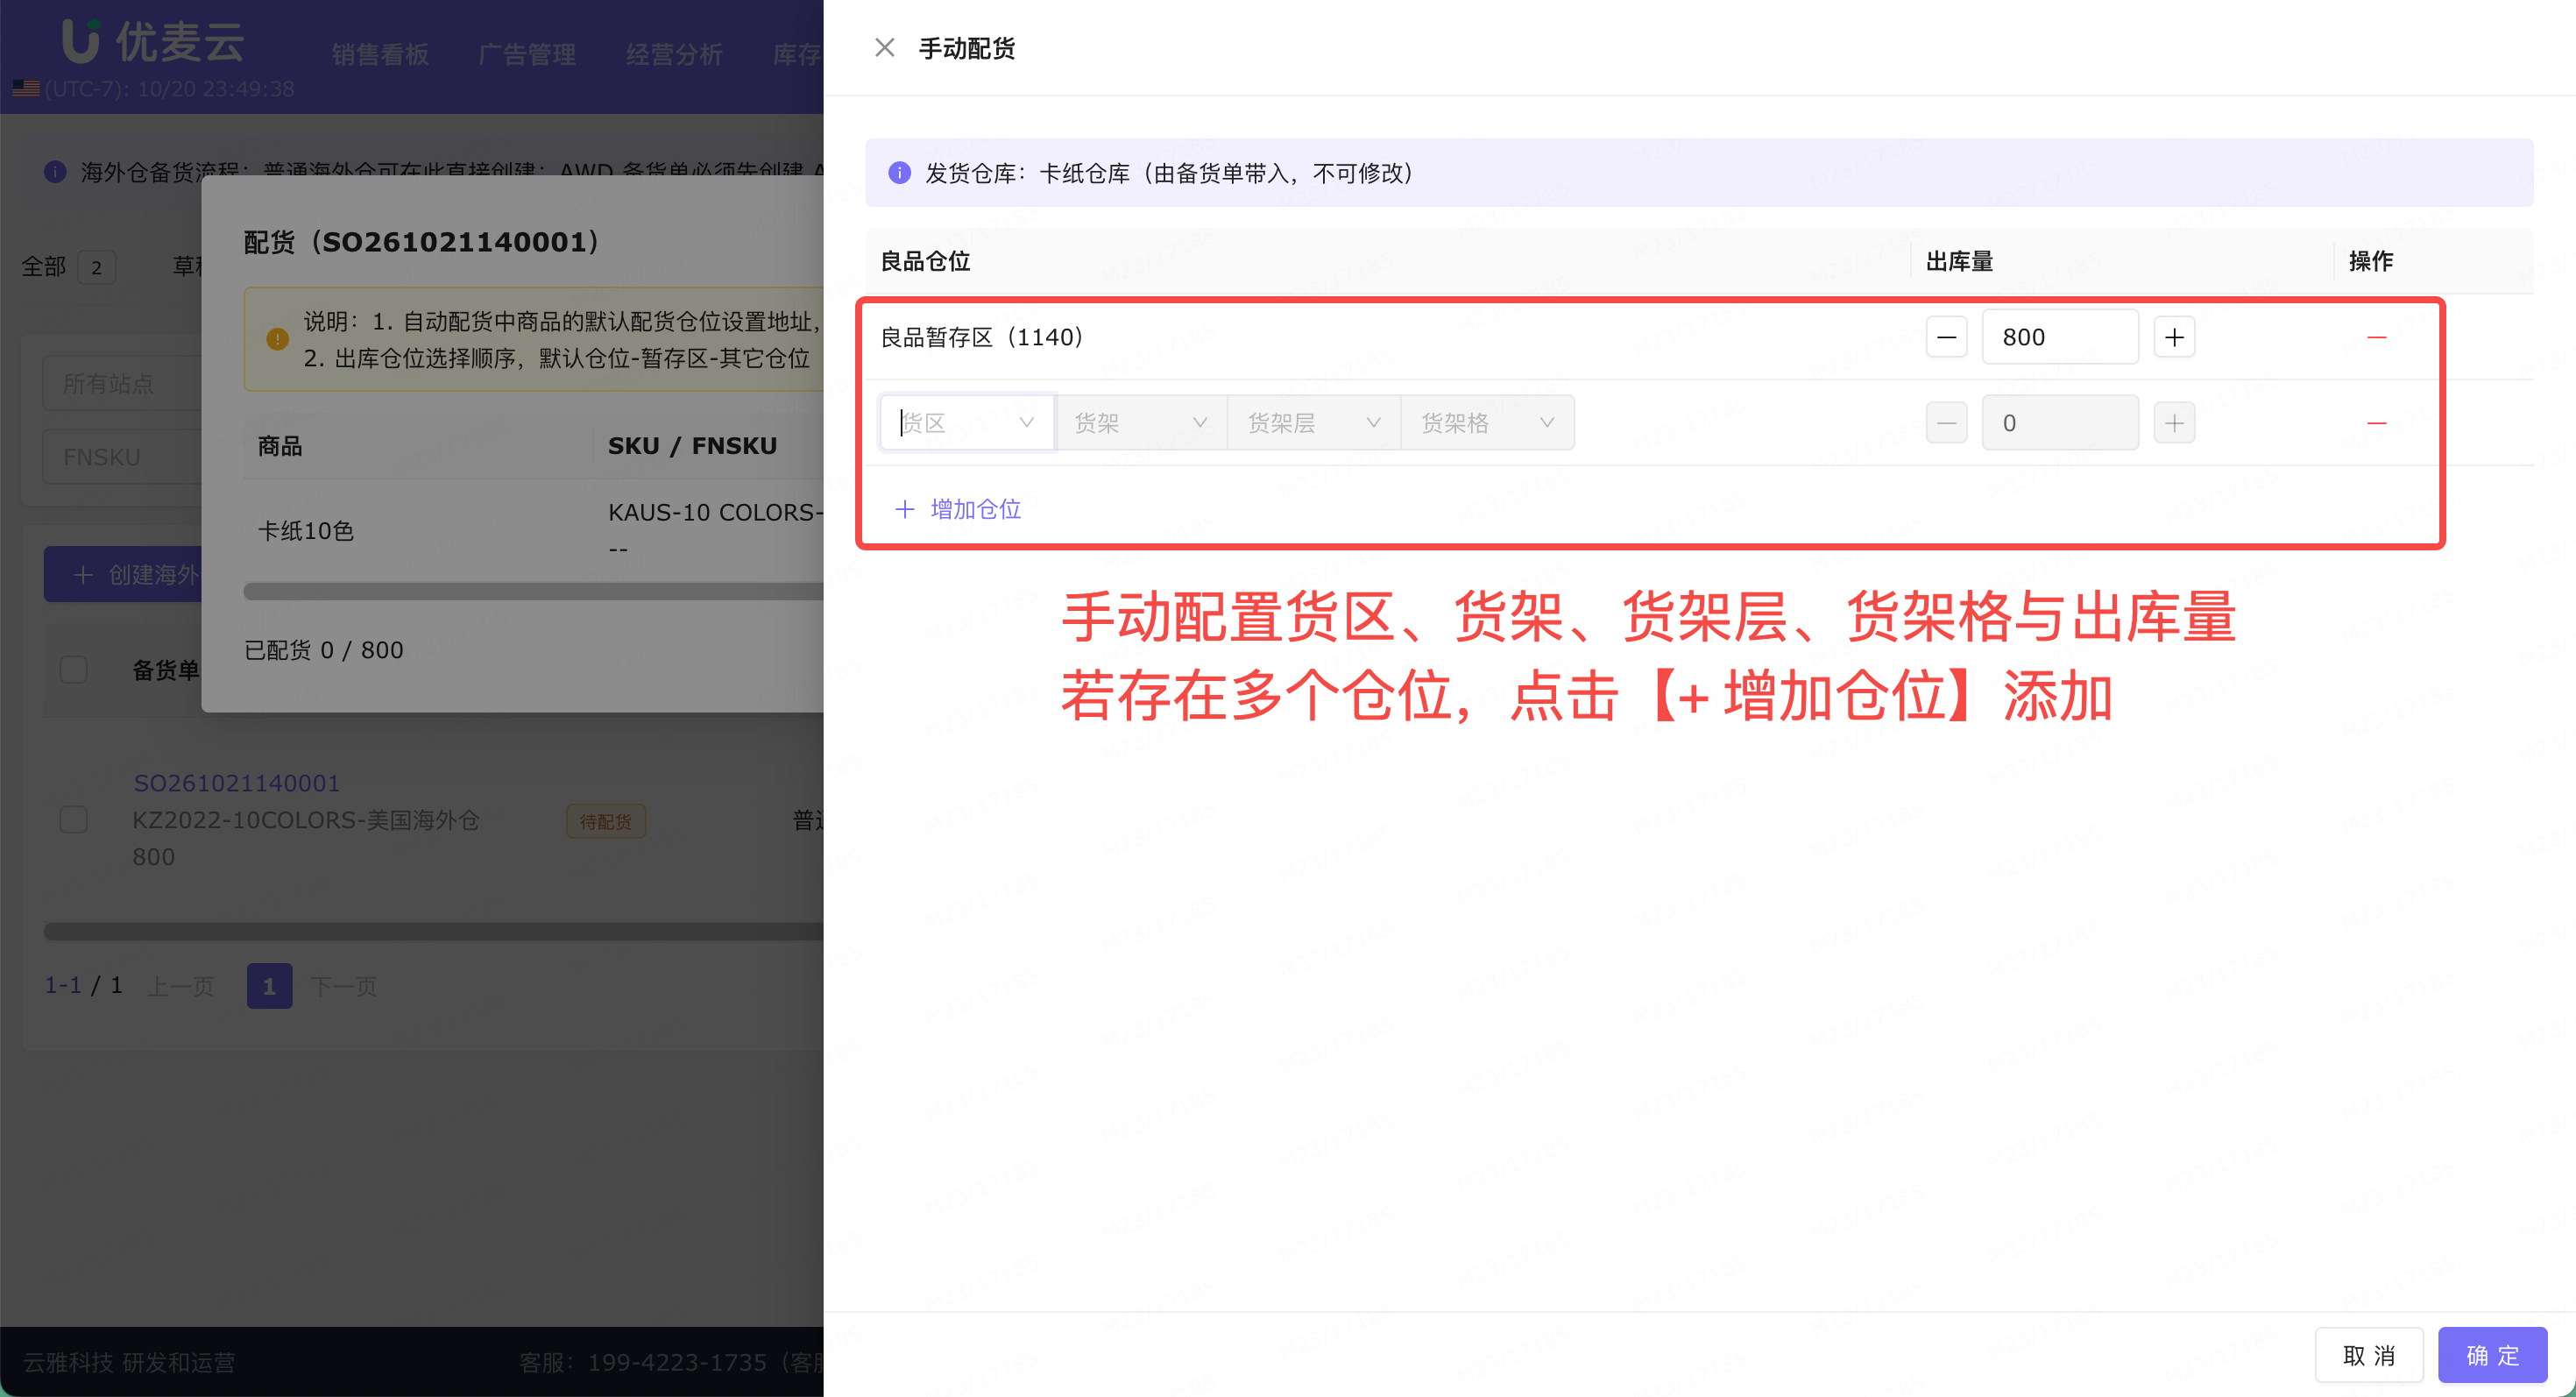Click 增加仓位 to add a location

point(958,509)
